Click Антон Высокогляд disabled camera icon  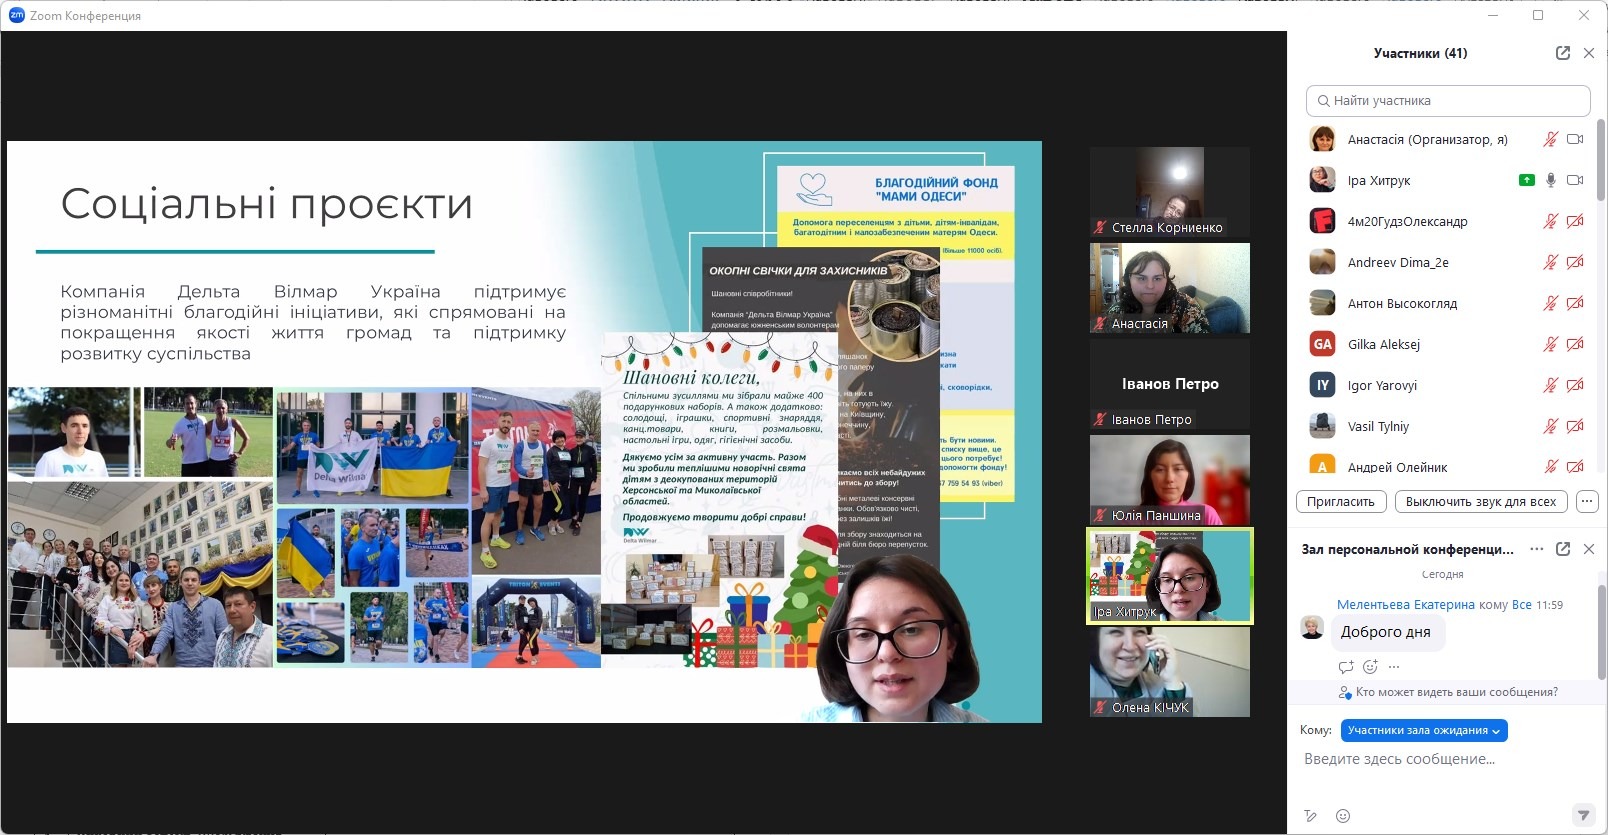(1575, 303)
